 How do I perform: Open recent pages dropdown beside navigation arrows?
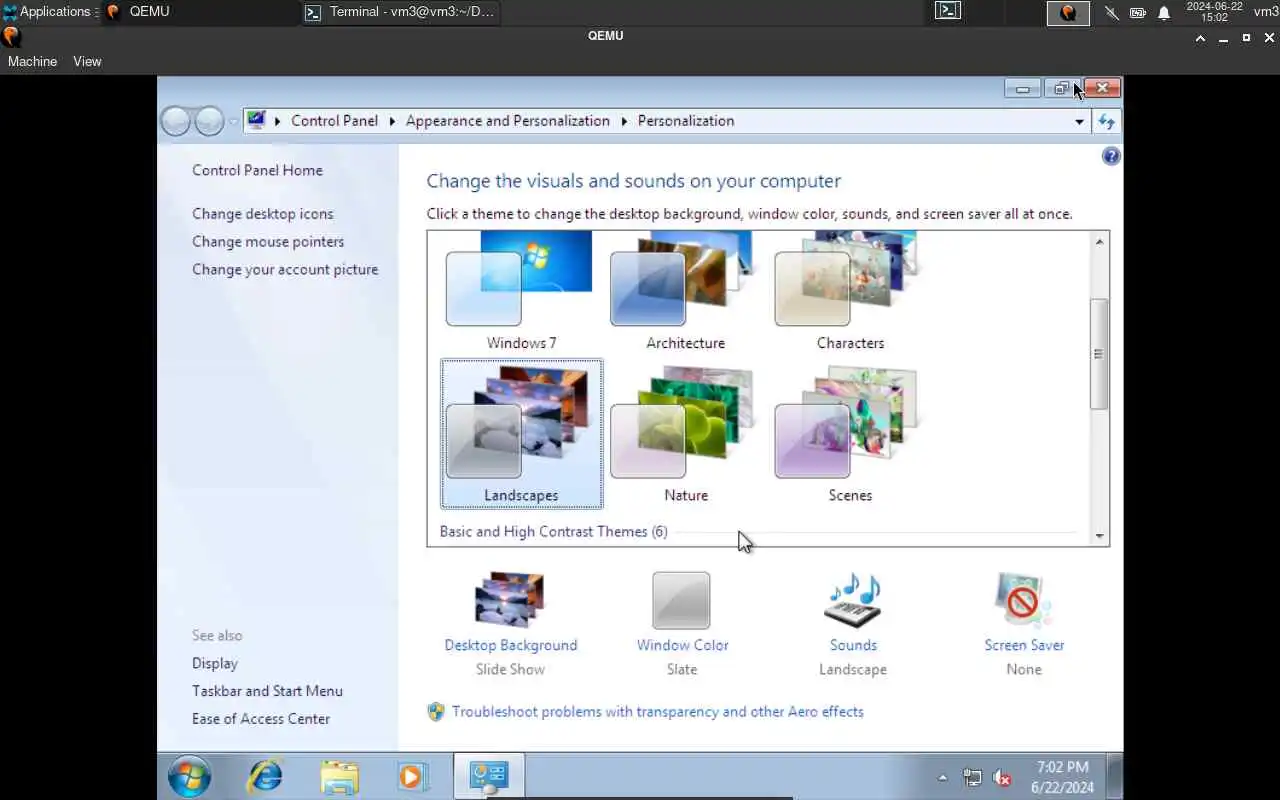233,122
